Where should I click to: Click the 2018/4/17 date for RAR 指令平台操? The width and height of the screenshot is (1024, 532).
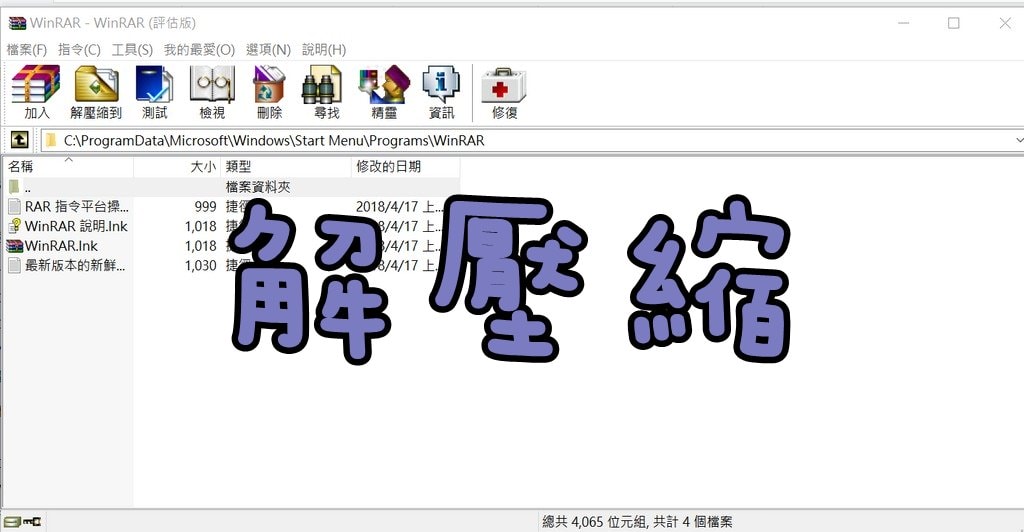click(399, 207)
